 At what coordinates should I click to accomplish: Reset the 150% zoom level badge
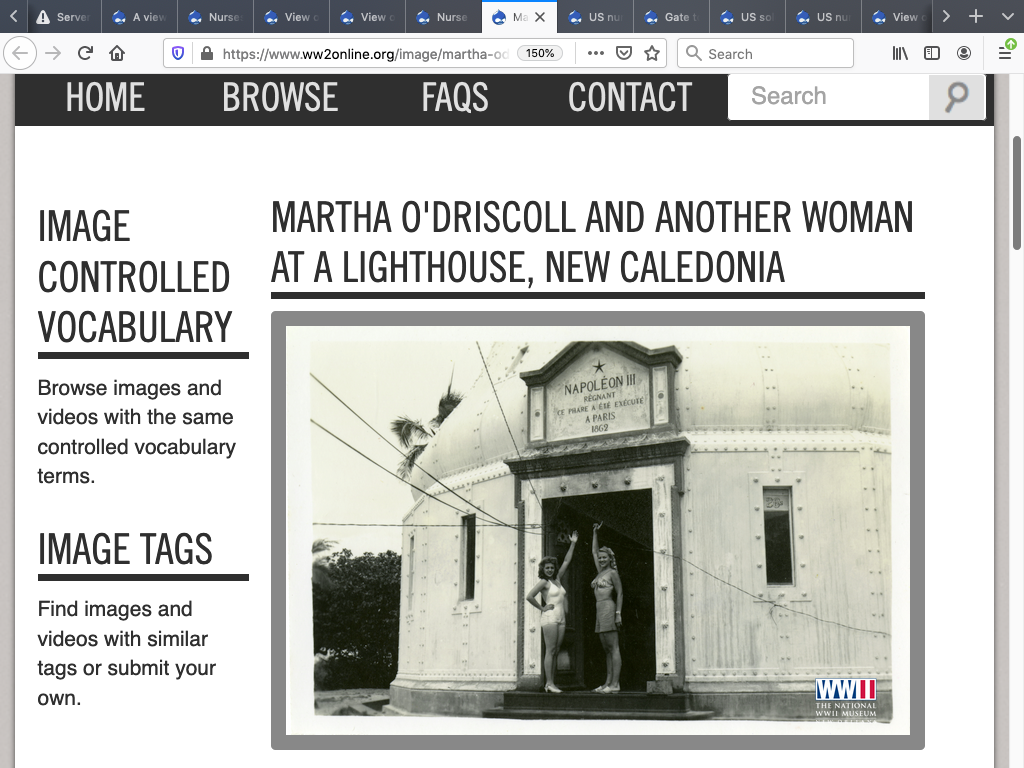point(541,54)
